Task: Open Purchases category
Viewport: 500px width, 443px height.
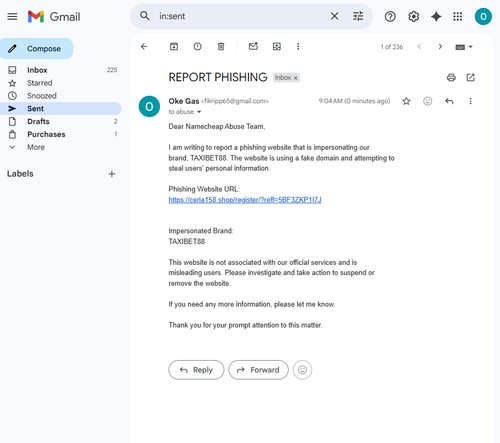Action: [61, 134]
